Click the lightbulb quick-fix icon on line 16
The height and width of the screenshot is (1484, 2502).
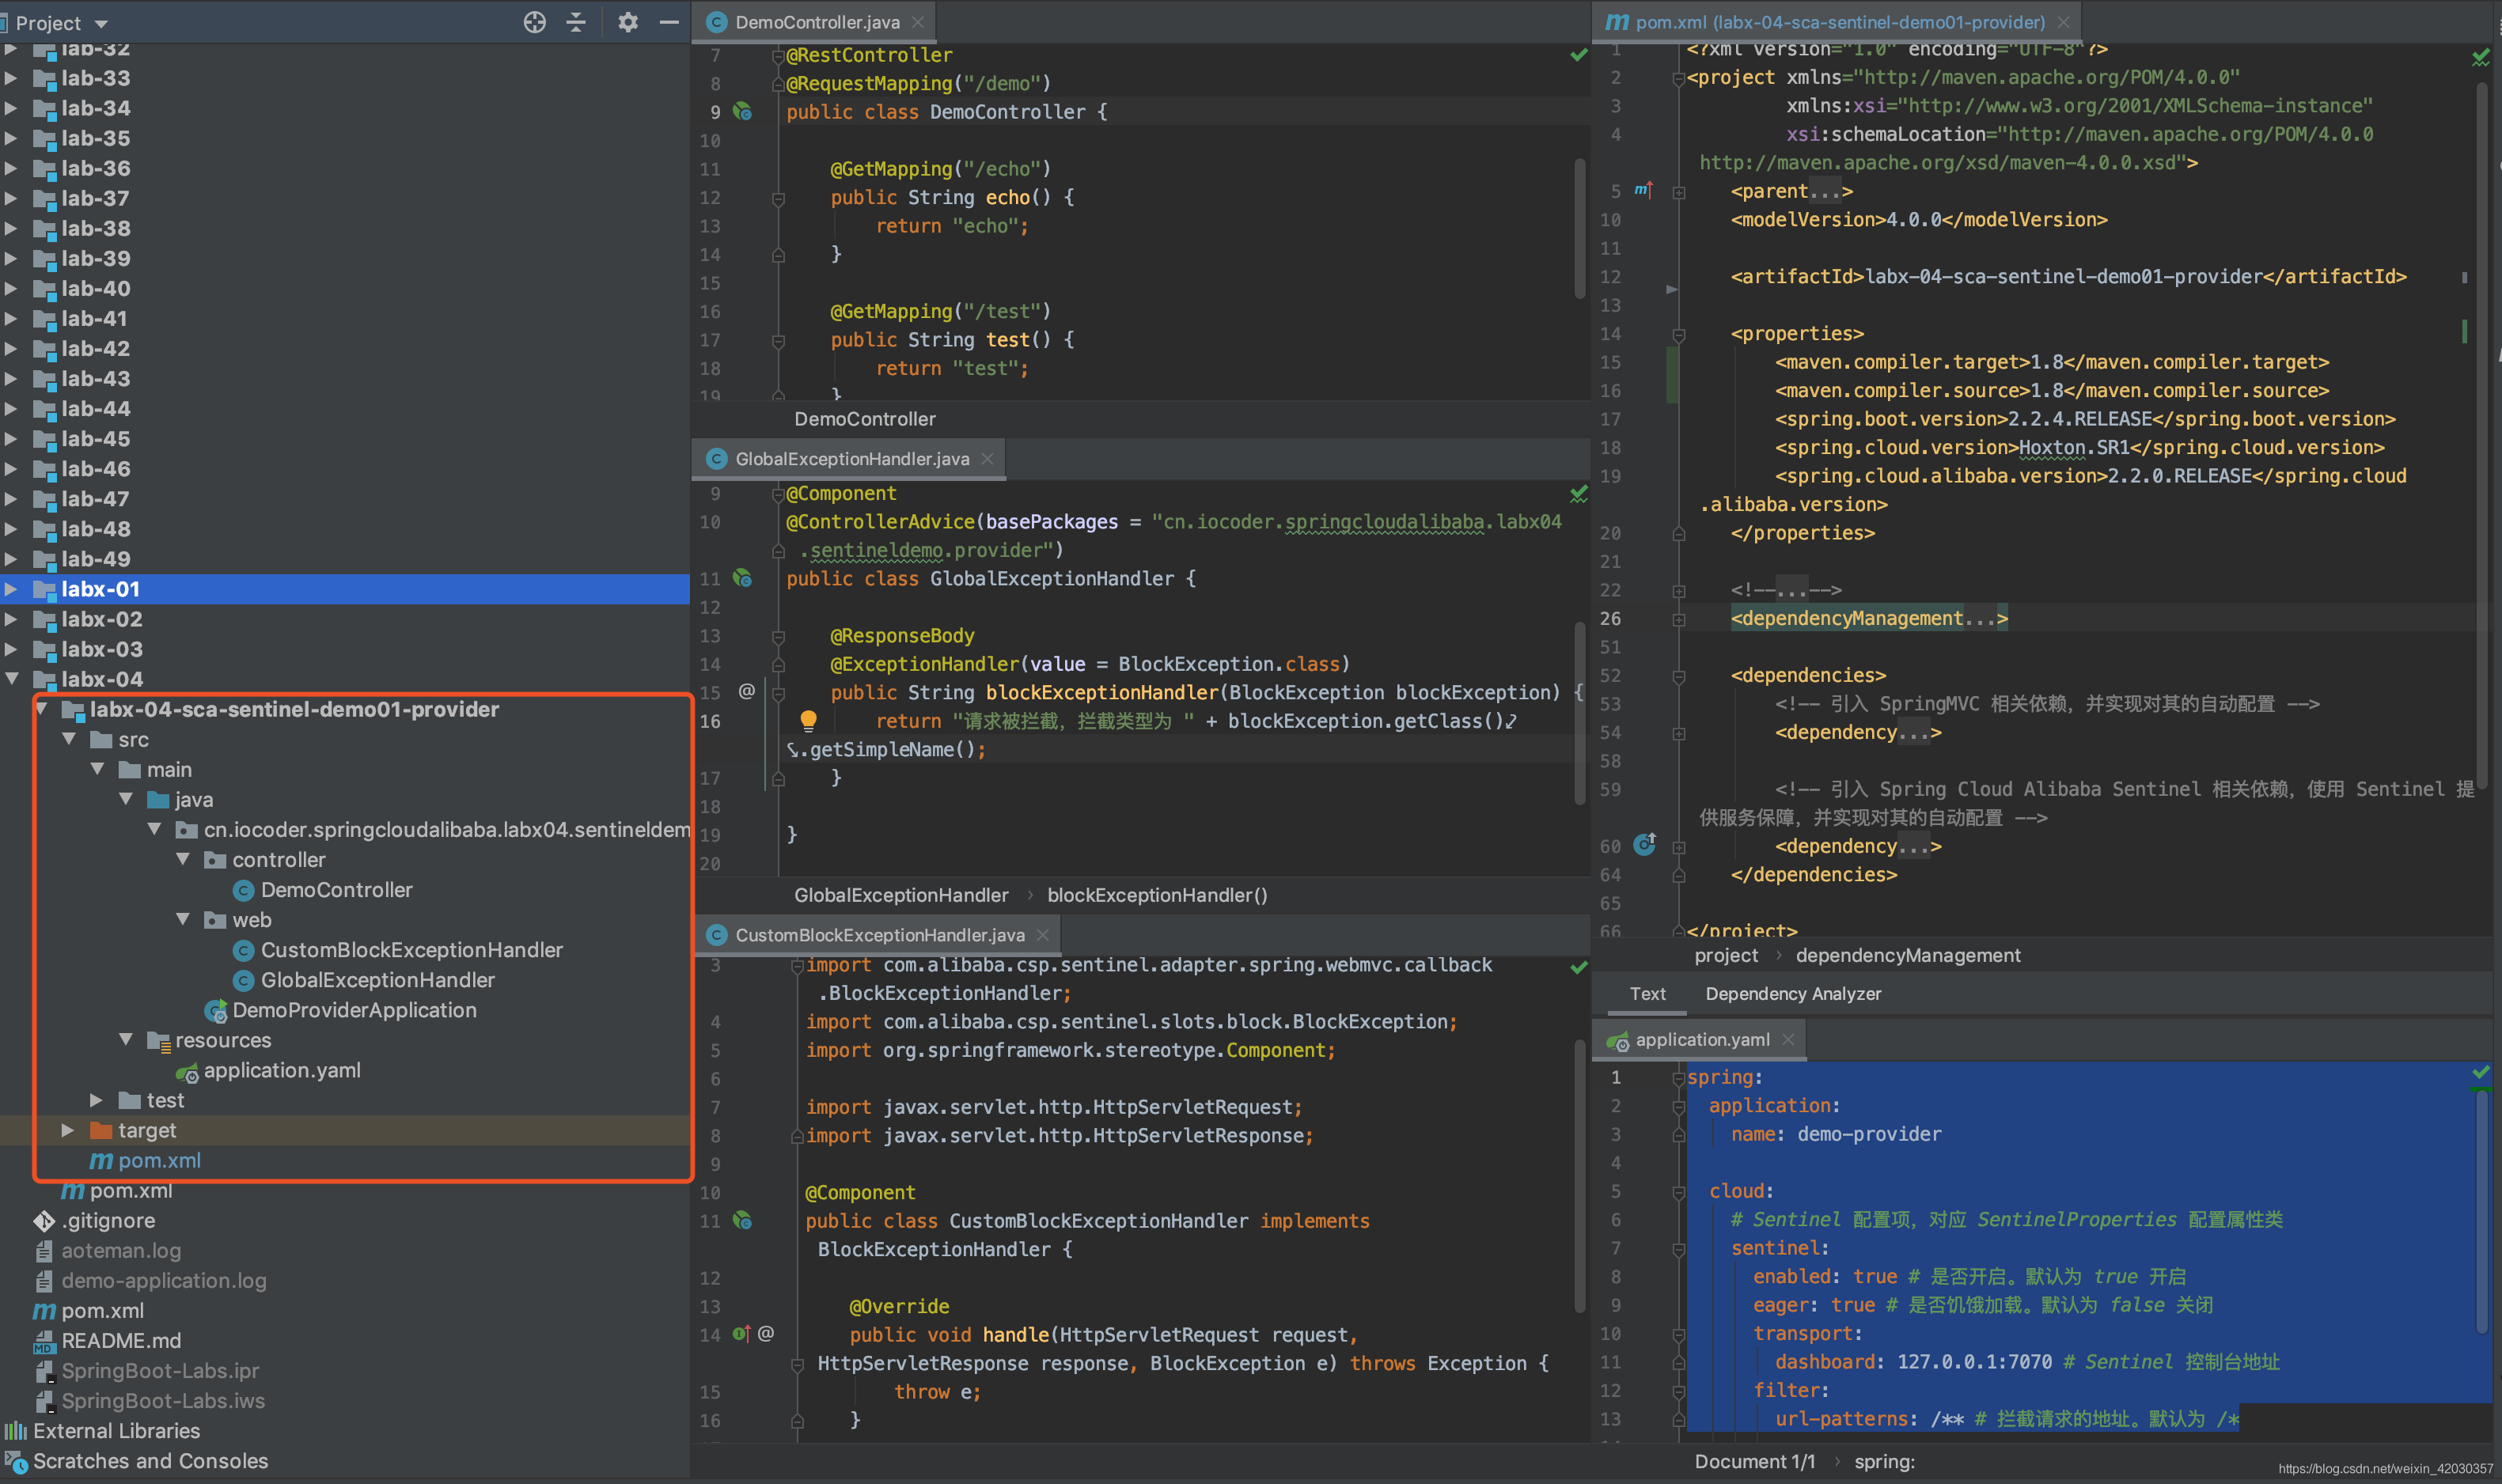tap(808, 720)
